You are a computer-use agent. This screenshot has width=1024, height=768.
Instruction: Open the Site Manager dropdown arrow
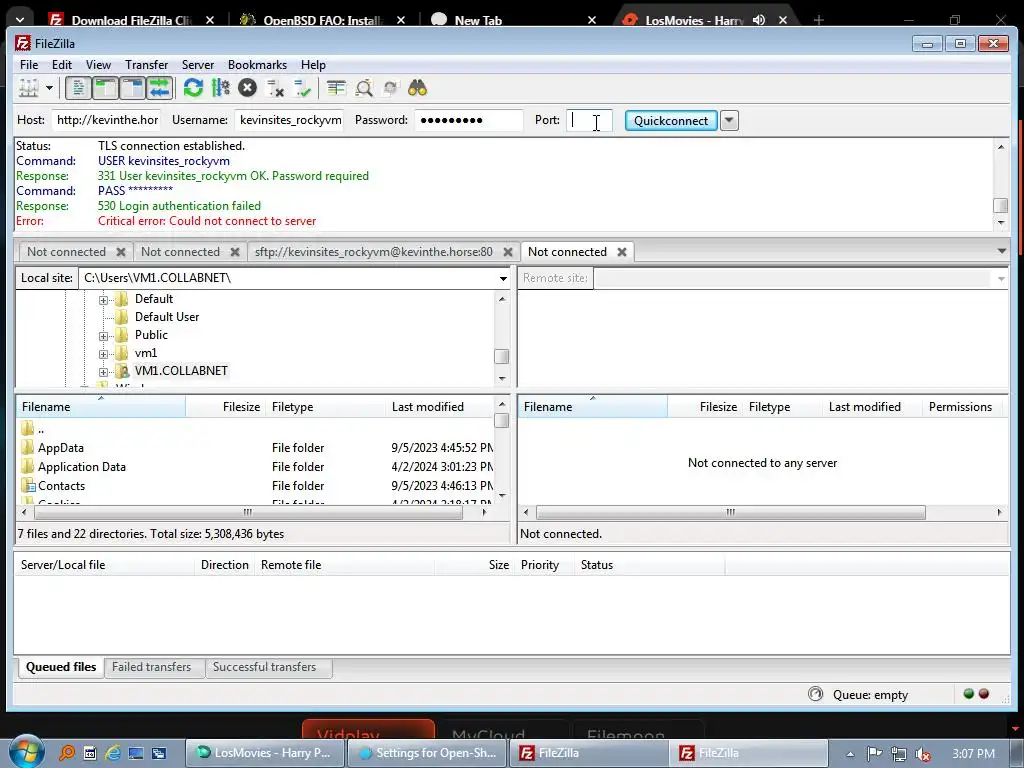point(50,88)
